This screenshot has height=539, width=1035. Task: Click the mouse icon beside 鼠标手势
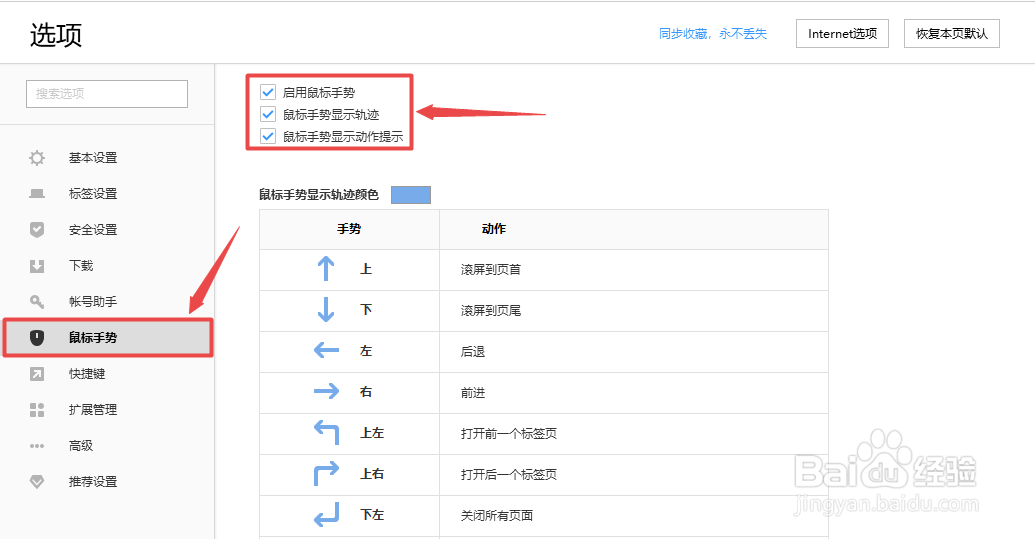[37, 338]
